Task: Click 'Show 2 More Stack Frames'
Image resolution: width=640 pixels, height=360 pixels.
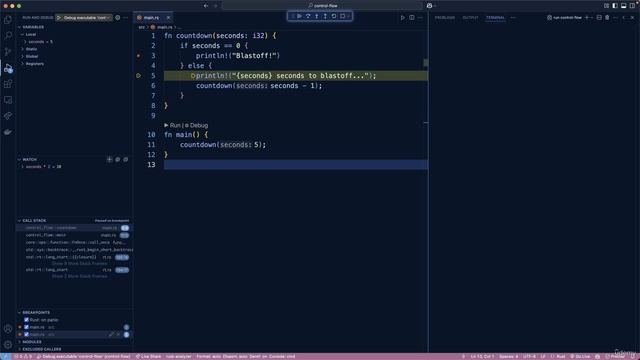Action: coord(80,276)
